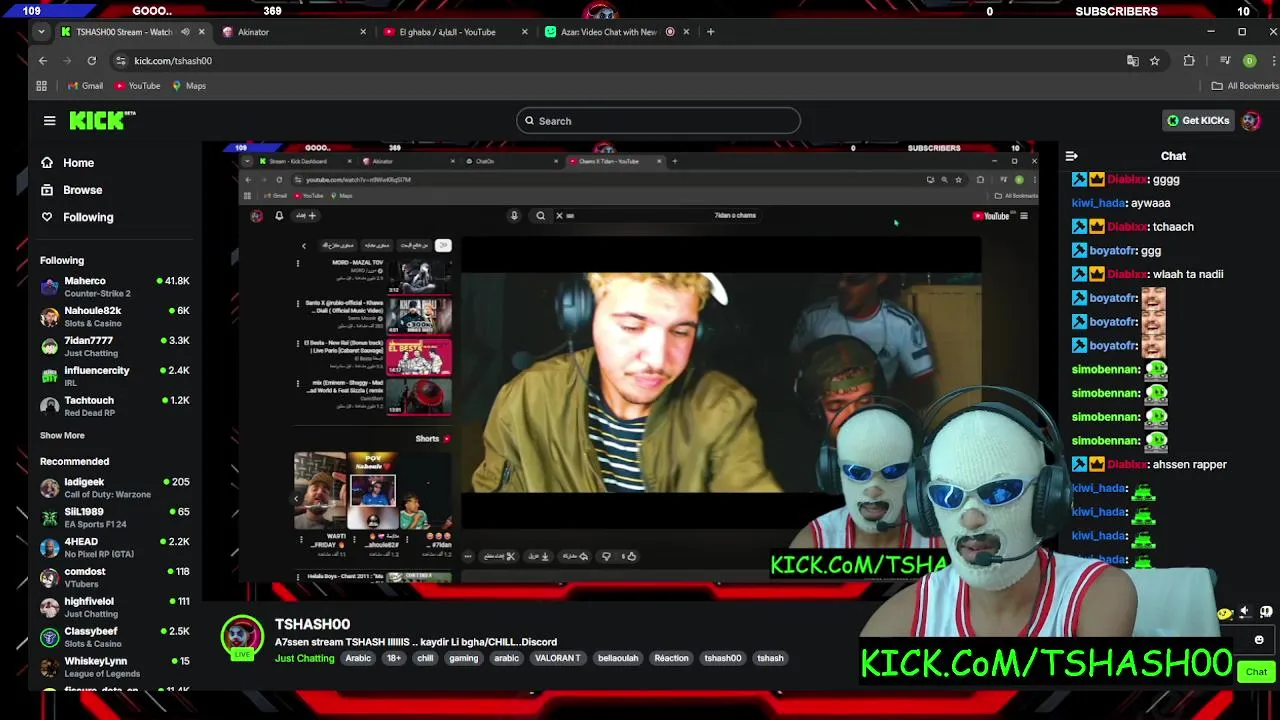Select the VALORANT stream tag

tap(558, 658)
